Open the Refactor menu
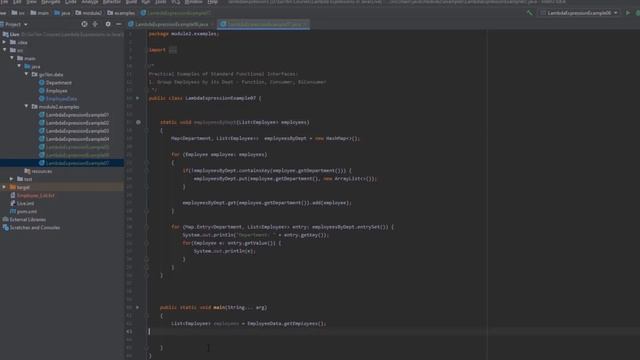This screenshot has height=360, width=640. 111,2
